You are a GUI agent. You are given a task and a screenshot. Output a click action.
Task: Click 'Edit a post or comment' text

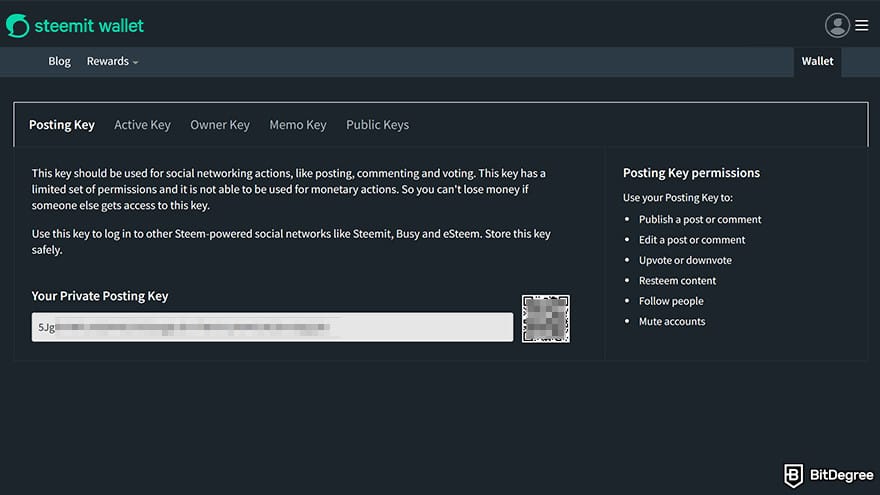(x=692, y=240)
